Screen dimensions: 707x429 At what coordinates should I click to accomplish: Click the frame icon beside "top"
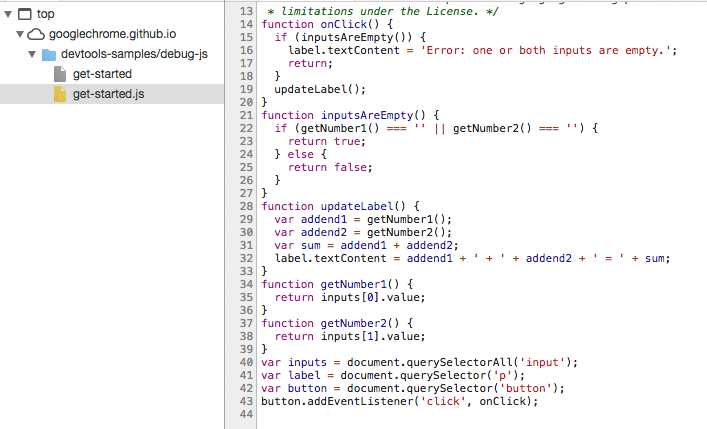pyautogui.click(x=25, y=13)
